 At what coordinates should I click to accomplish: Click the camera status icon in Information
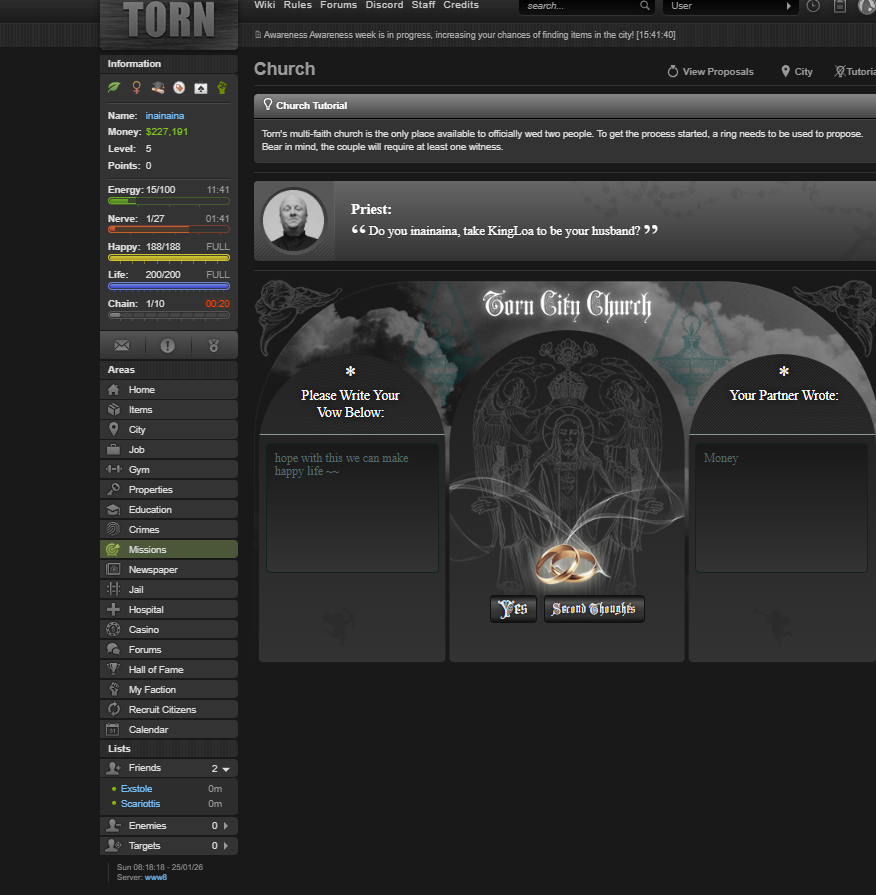tap(201, 88)
